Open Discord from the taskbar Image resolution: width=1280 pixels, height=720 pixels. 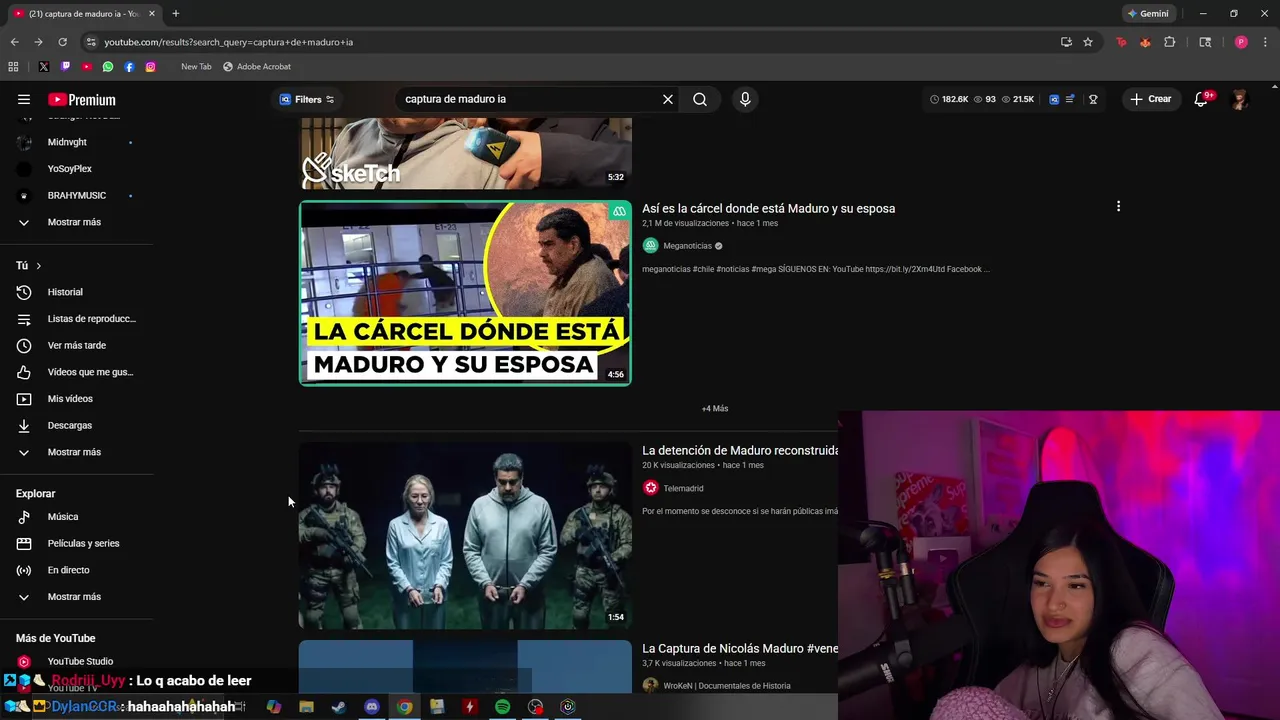(372, 707)
